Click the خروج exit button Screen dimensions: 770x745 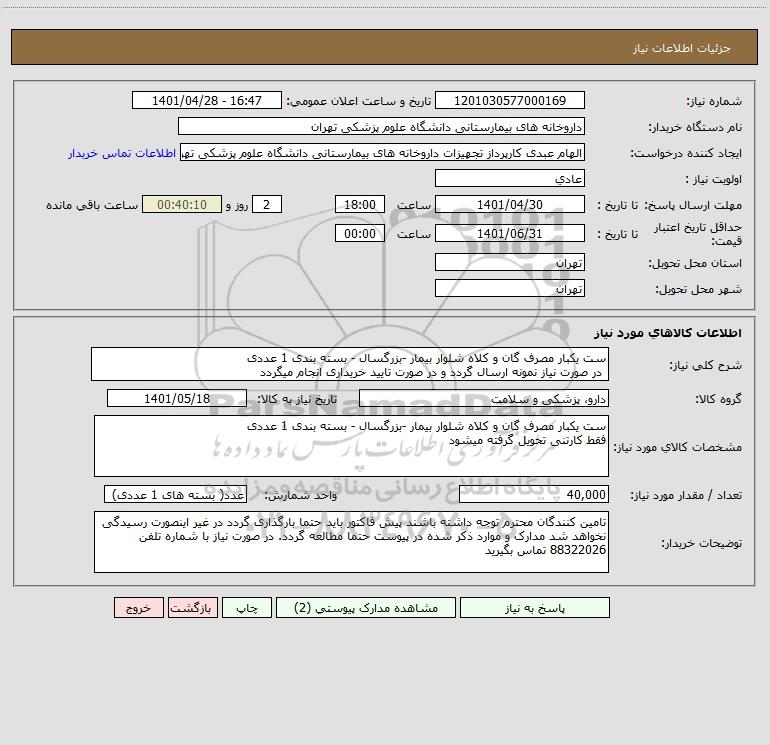pos(138,608)
